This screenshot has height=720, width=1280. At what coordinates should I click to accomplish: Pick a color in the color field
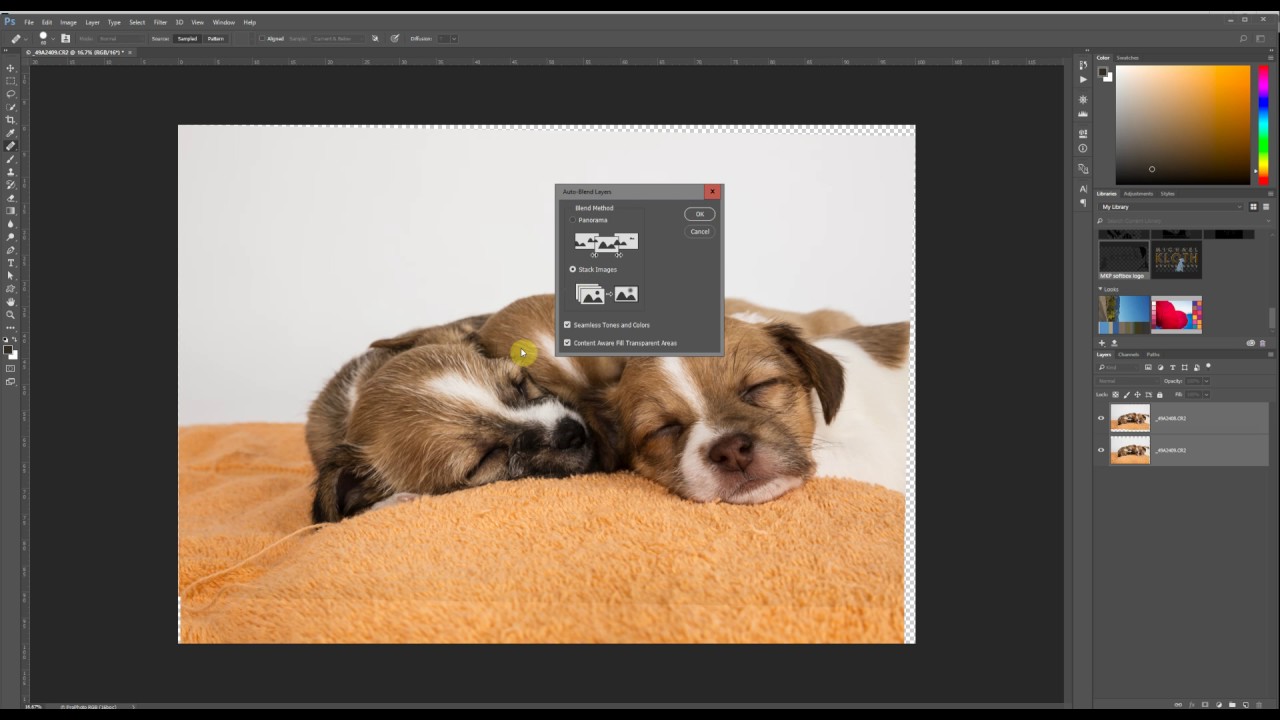point(1183,125)
